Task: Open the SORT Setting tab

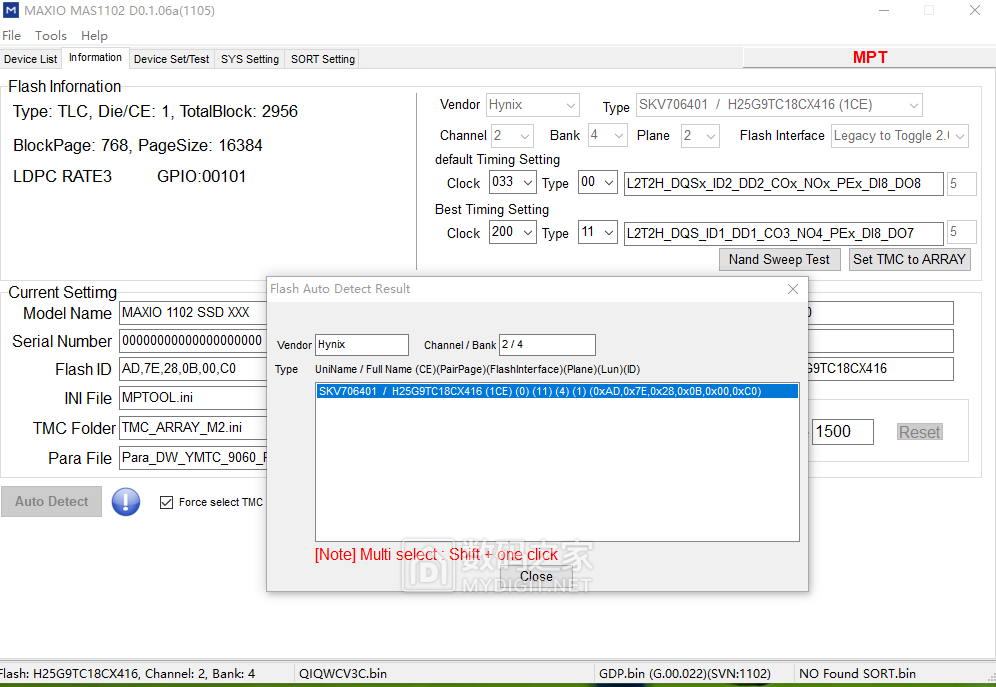Action: tap(323, 59)
